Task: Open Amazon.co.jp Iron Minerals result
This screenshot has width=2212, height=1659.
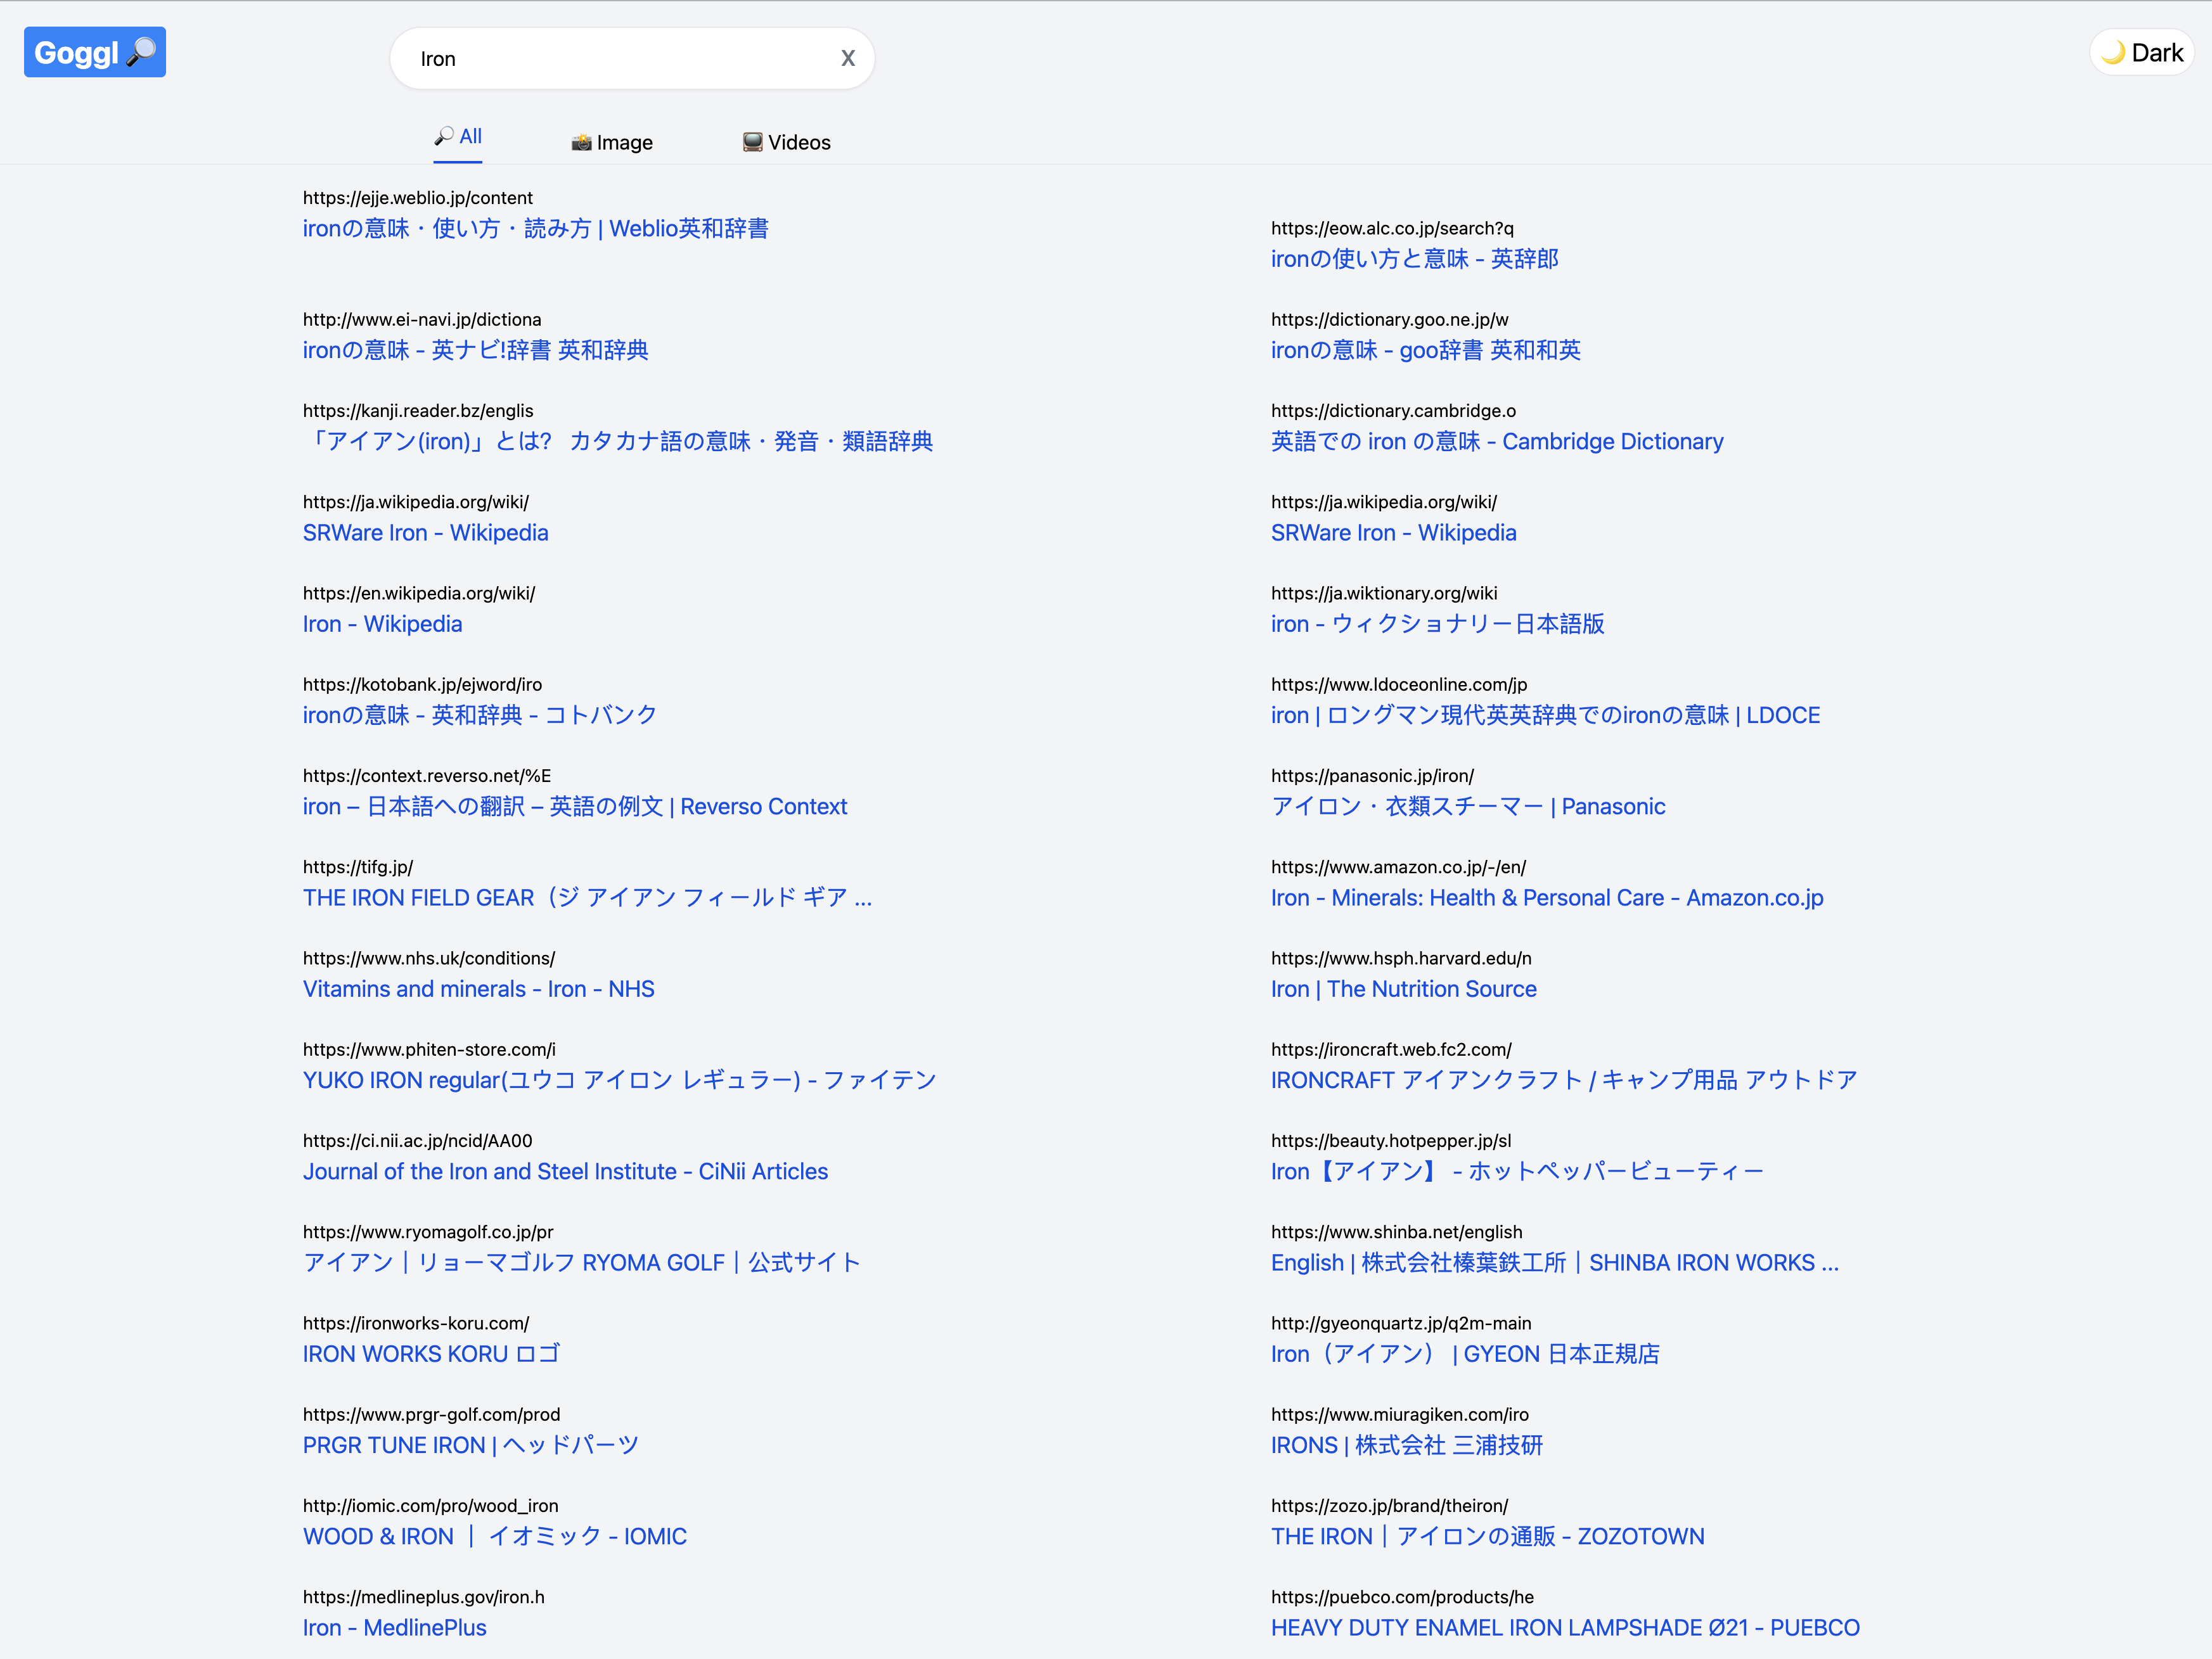Action: (x=1546, y=898)
